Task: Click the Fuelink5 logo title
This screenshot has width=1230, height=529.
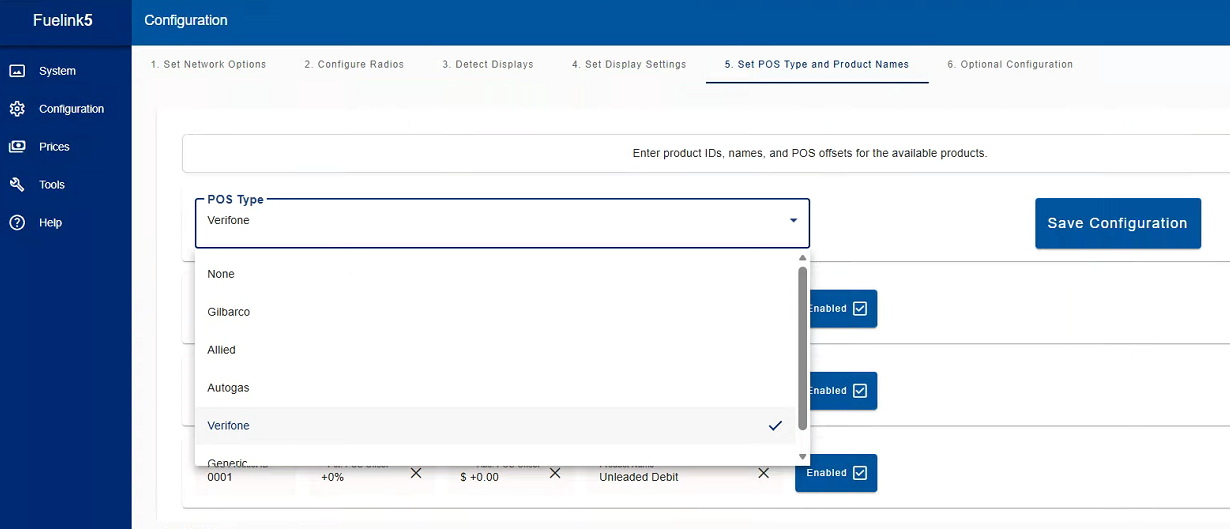Action: 63,20
